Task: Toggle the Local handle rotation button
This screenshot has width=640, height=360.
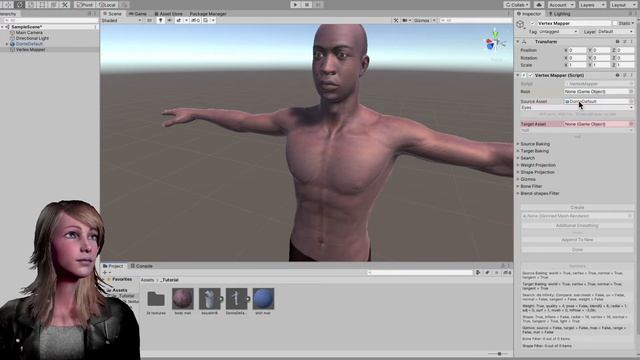Action: [107, 4]
